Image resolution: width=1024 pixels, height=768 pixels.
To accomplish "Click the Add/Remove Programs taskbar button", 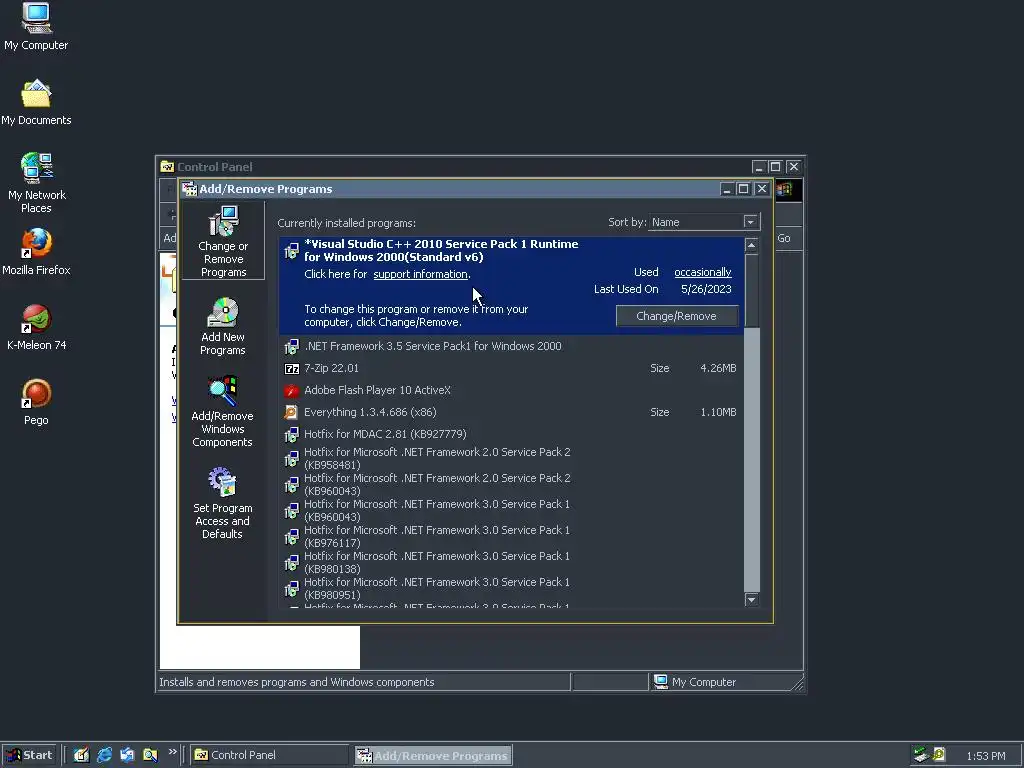I will coord(433,755).
